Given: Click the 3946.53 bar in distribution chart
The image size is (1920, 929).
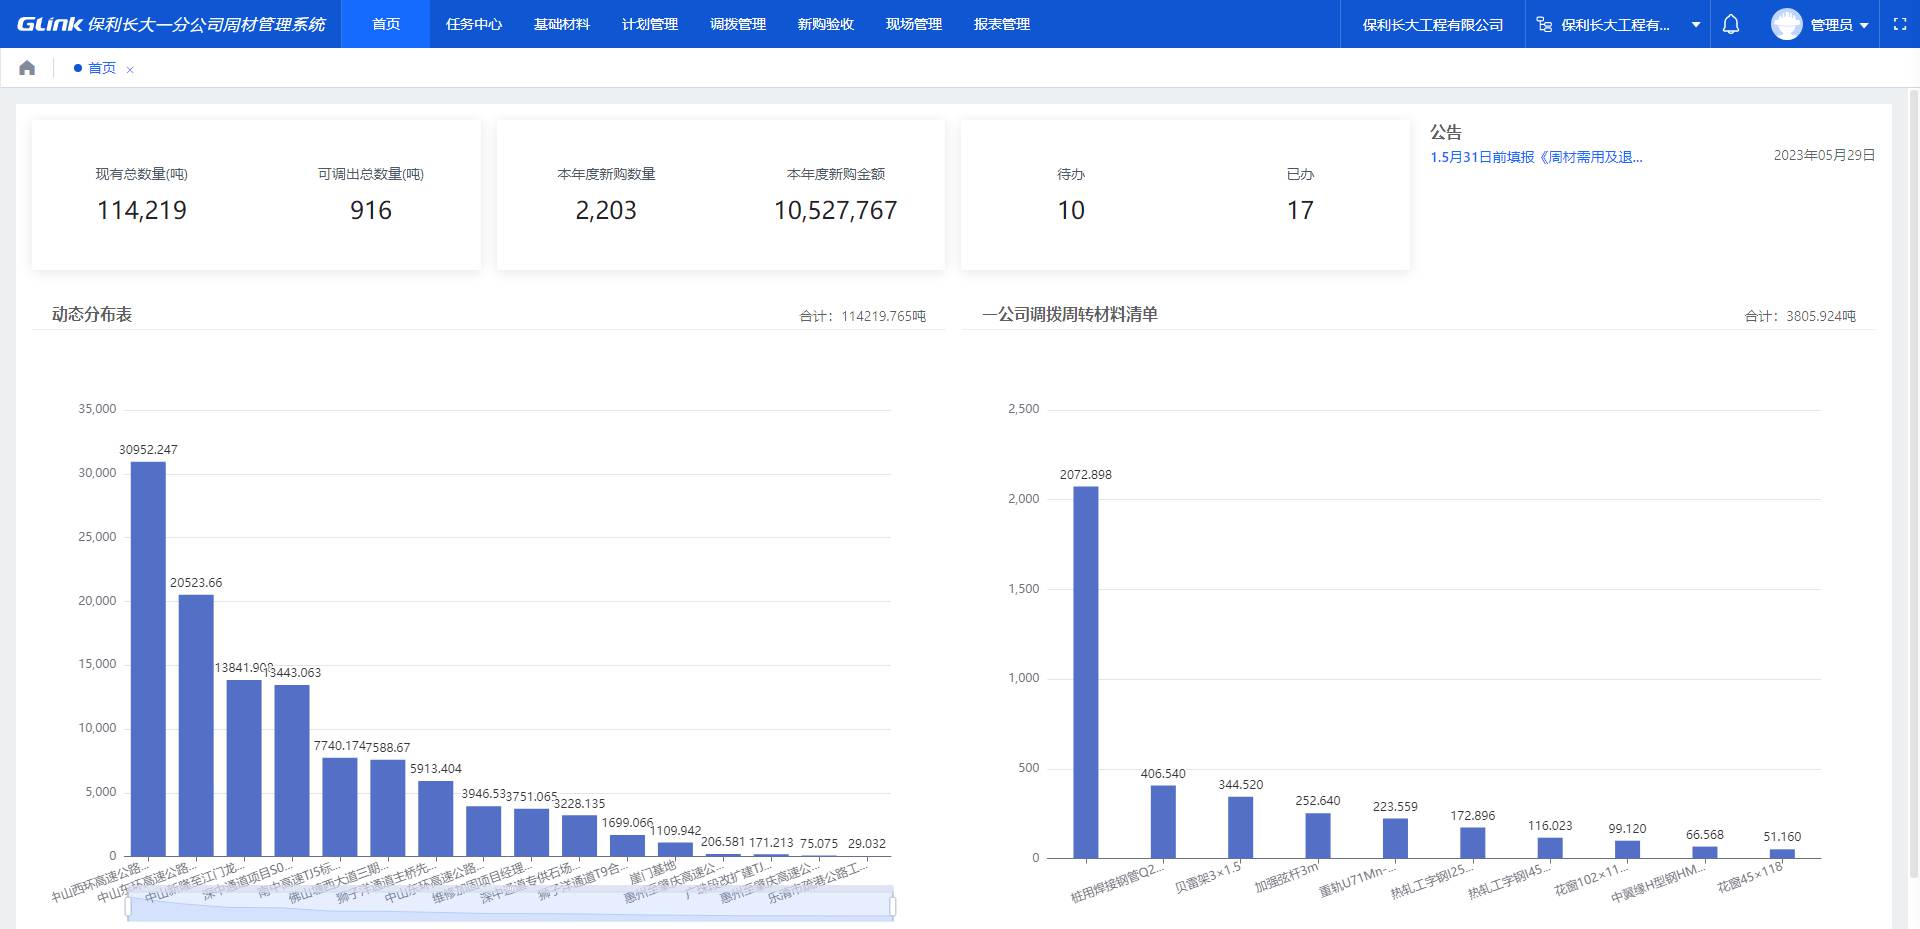Looking at the screenshot, I should coord(484,832).
